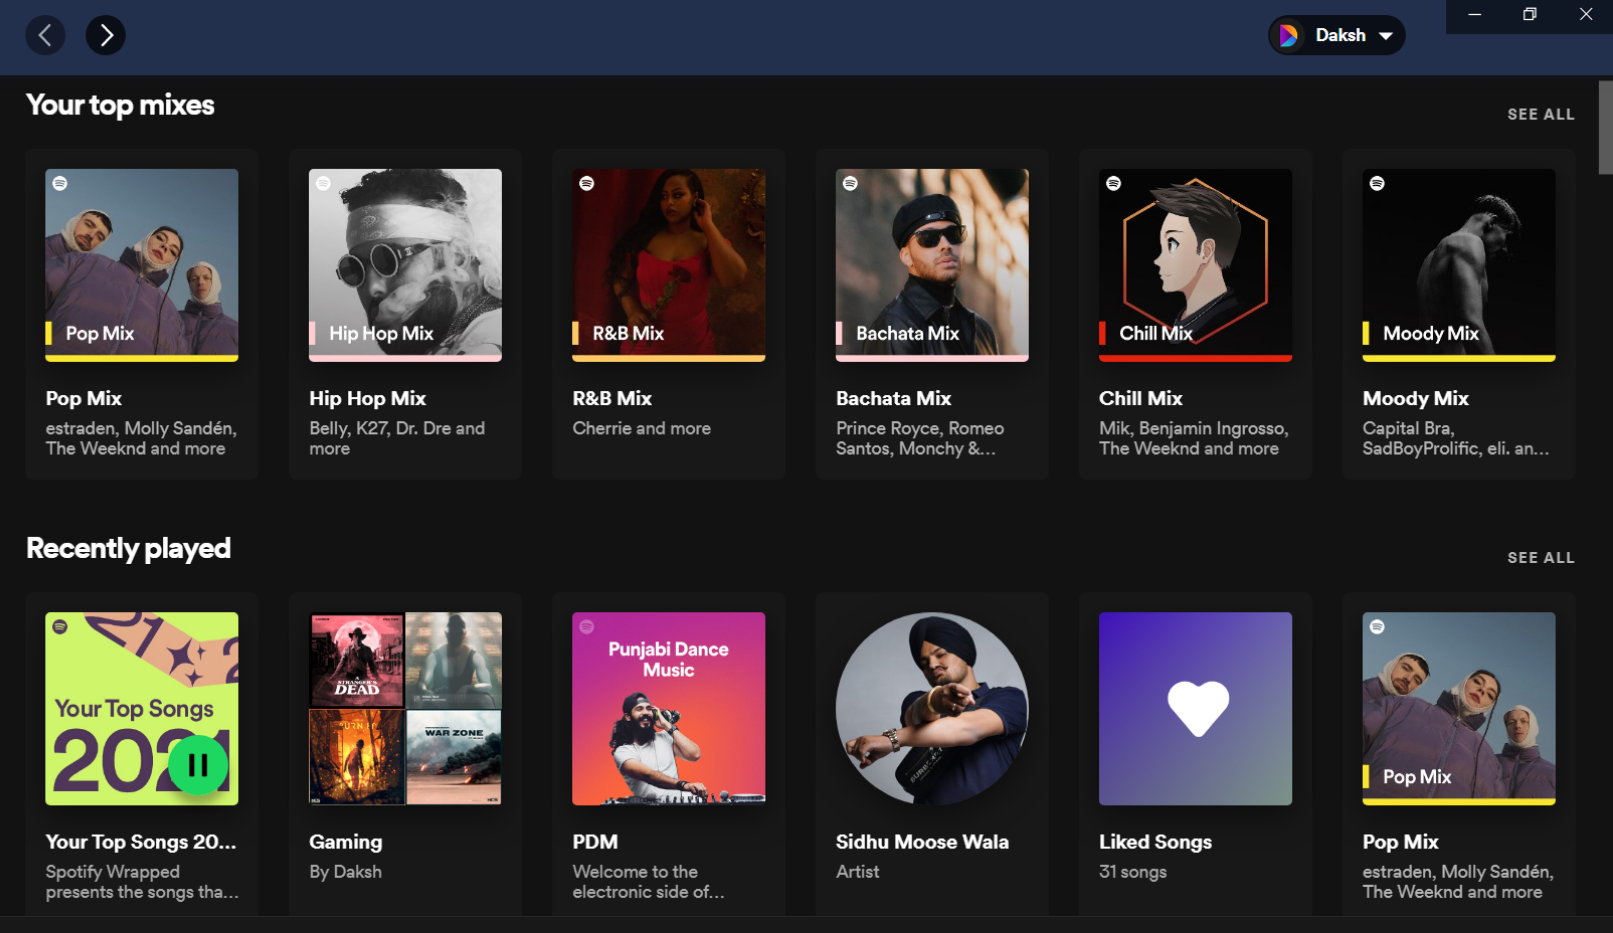Click 'Spotify Wrapped presents' description
Image resolution: width=1613 pixels, height=933 pixels.
(x=142, y=882)
